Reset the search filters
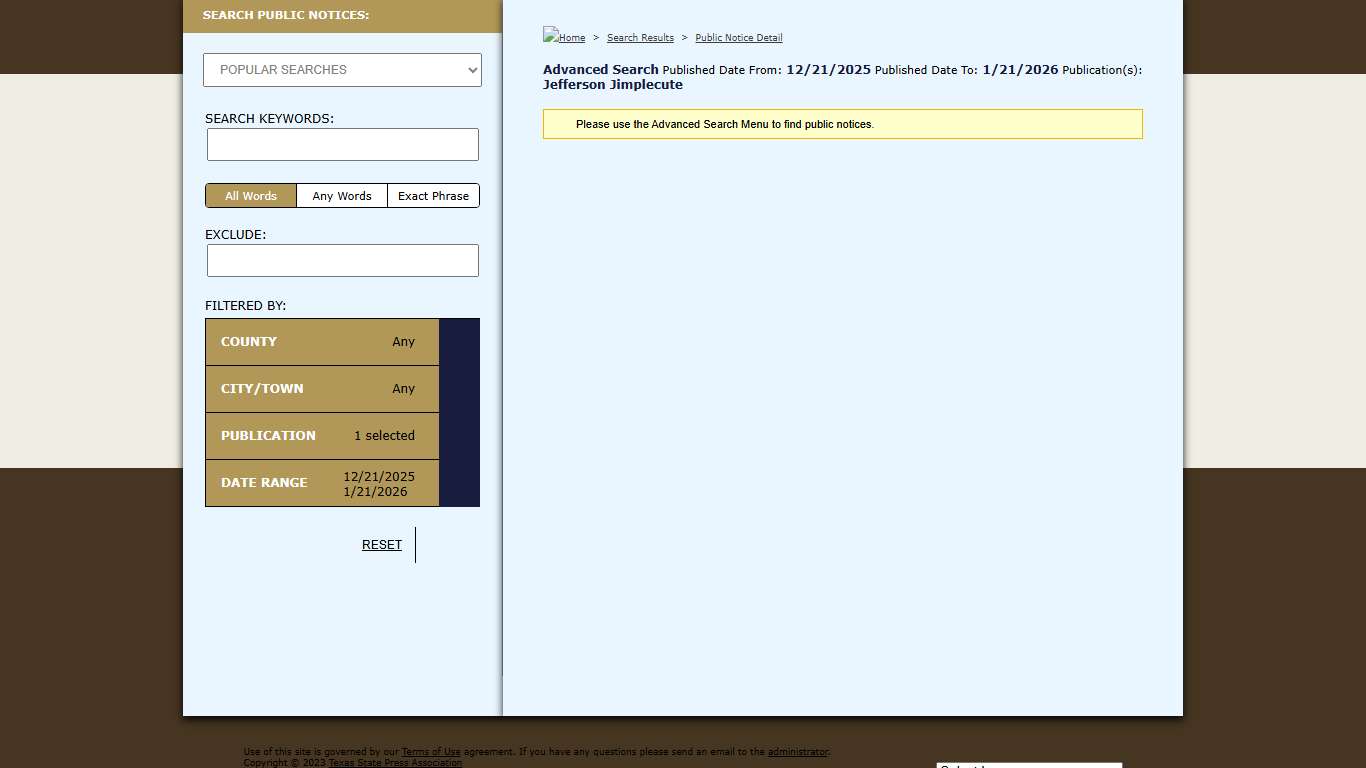Viewport: 1366px width, 768px height. (382, 545)
